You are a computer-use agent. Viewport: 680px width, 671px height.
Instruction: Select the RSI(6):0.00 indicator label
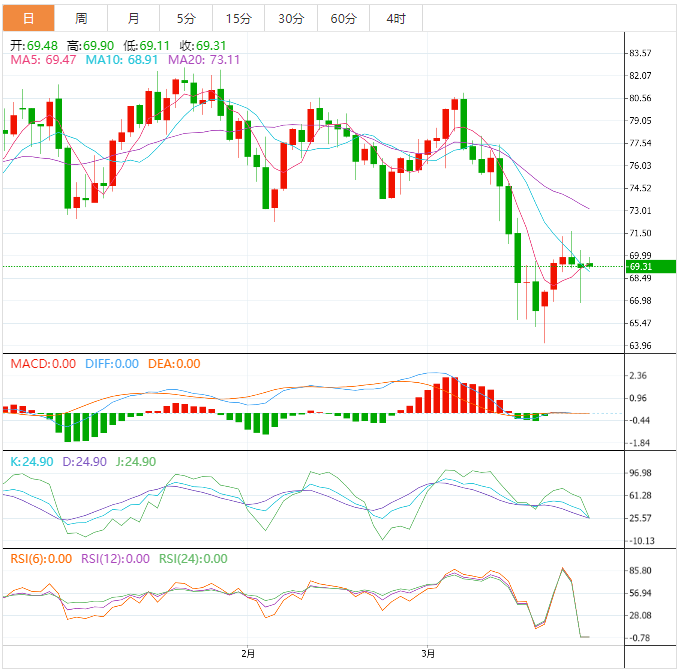(x=41, y=559)
